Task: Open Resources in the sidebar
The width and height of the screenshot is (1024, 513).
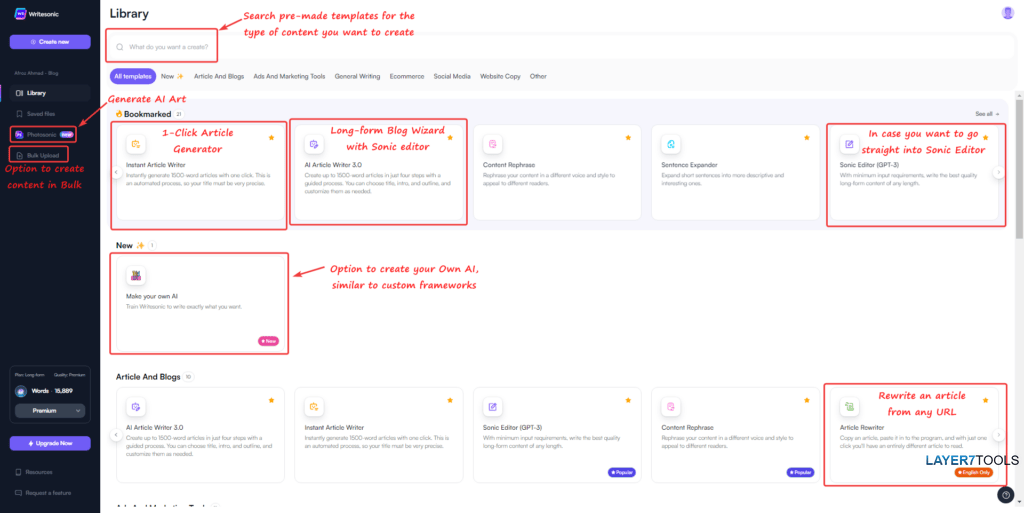Action: pos(34,472)
